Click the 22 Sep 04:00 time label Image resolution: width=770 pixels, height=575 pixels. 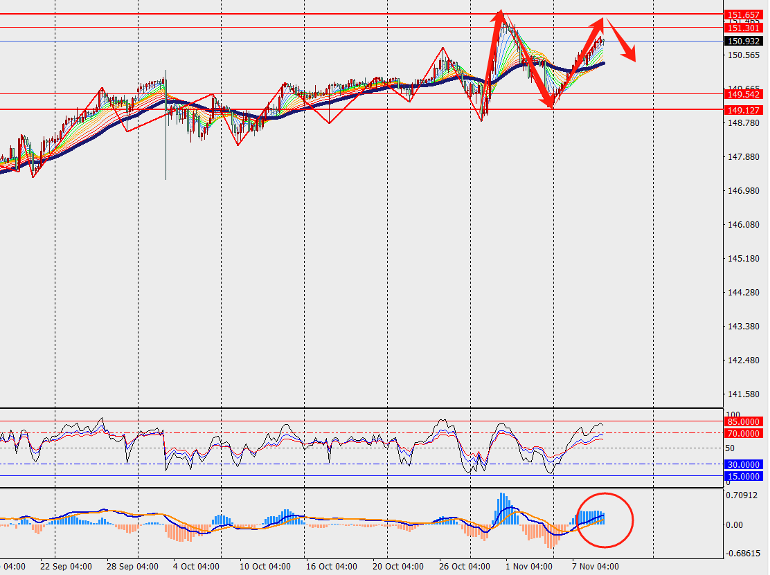point(66,567)
